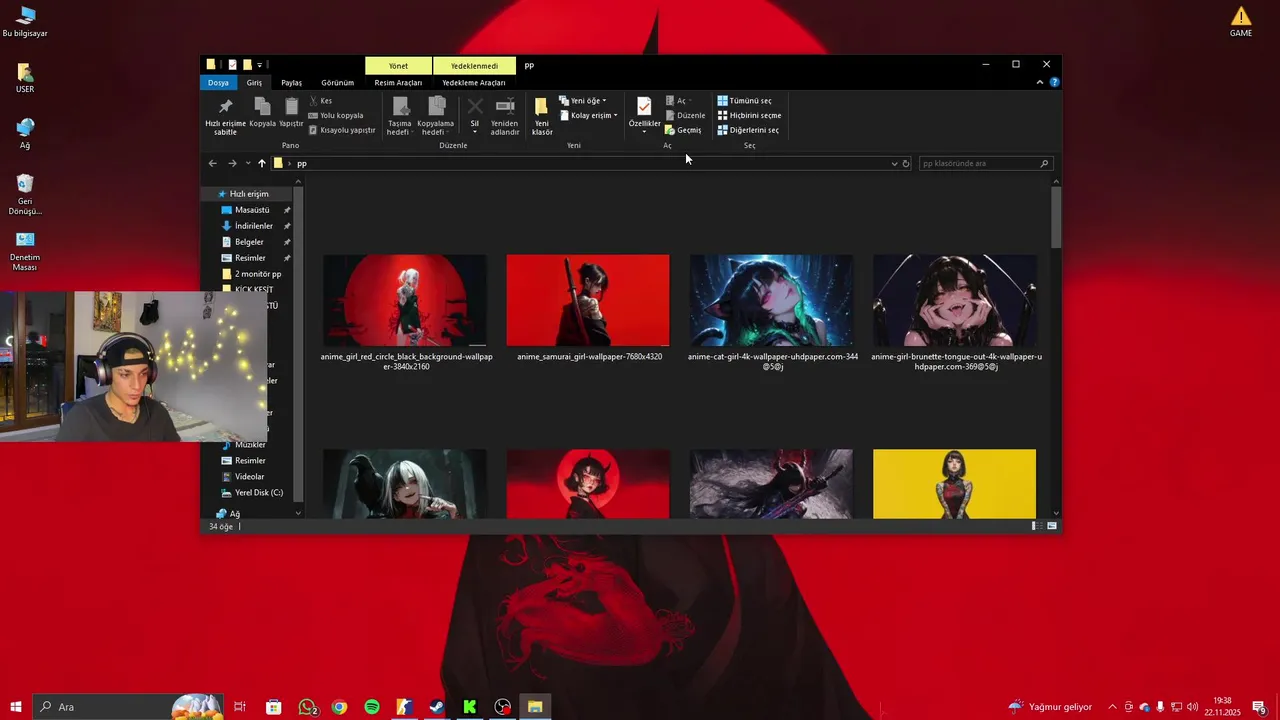Click Tümünü seç select all

click(744, 101)
